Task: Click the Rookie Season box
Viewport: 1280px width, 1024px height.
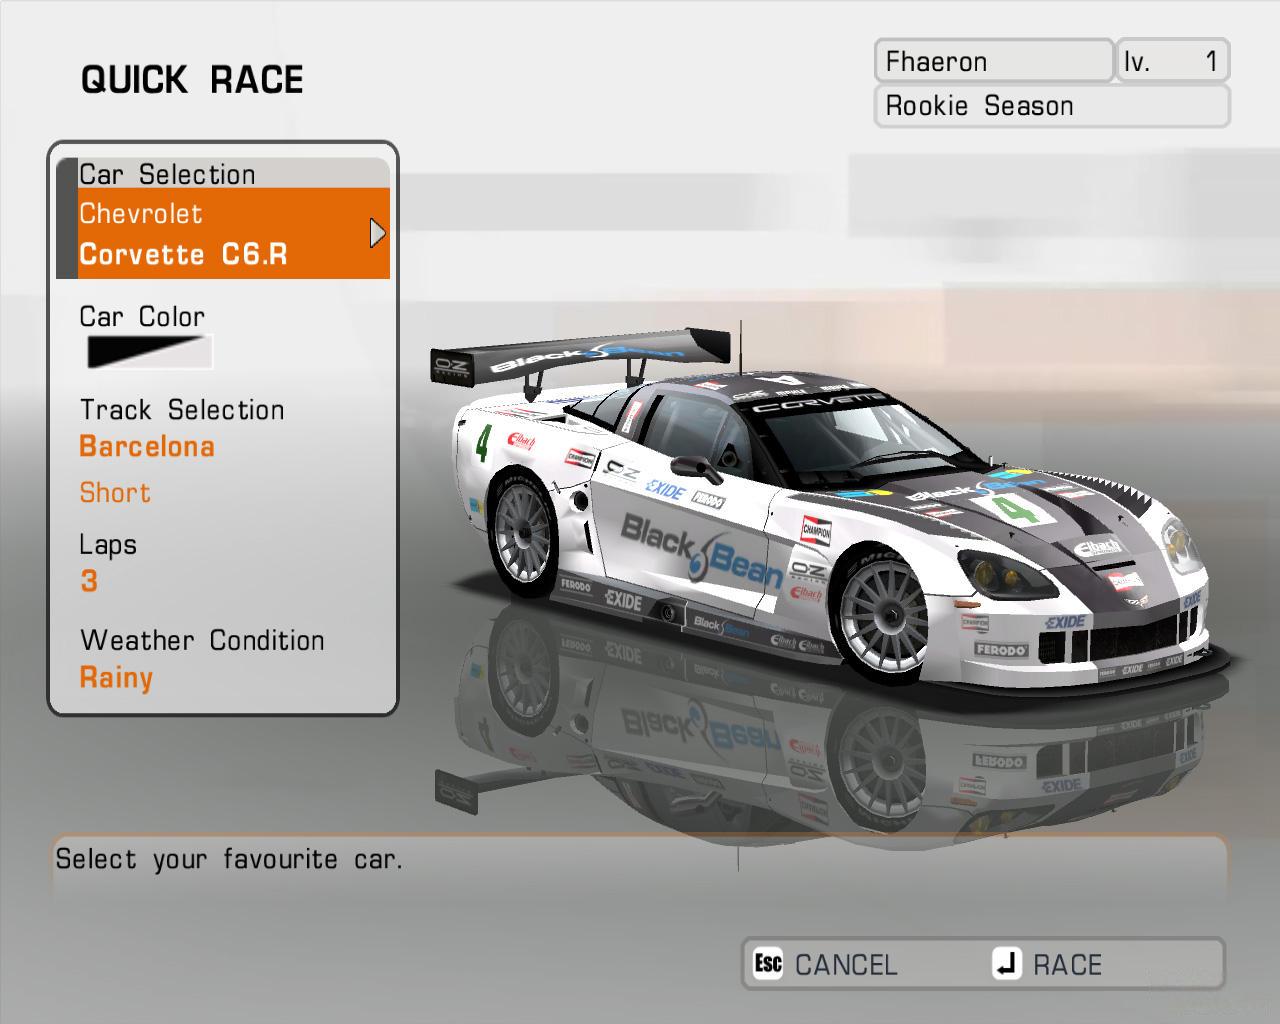Action: tap(1052, 106)
